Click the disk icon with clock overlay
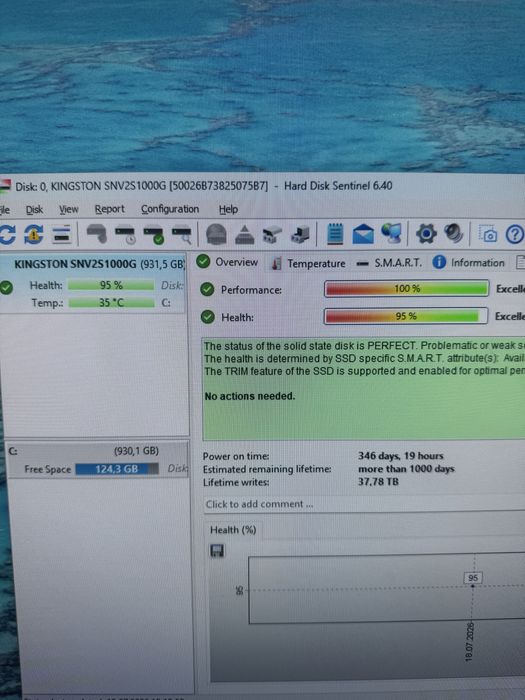 pos(125,234)
